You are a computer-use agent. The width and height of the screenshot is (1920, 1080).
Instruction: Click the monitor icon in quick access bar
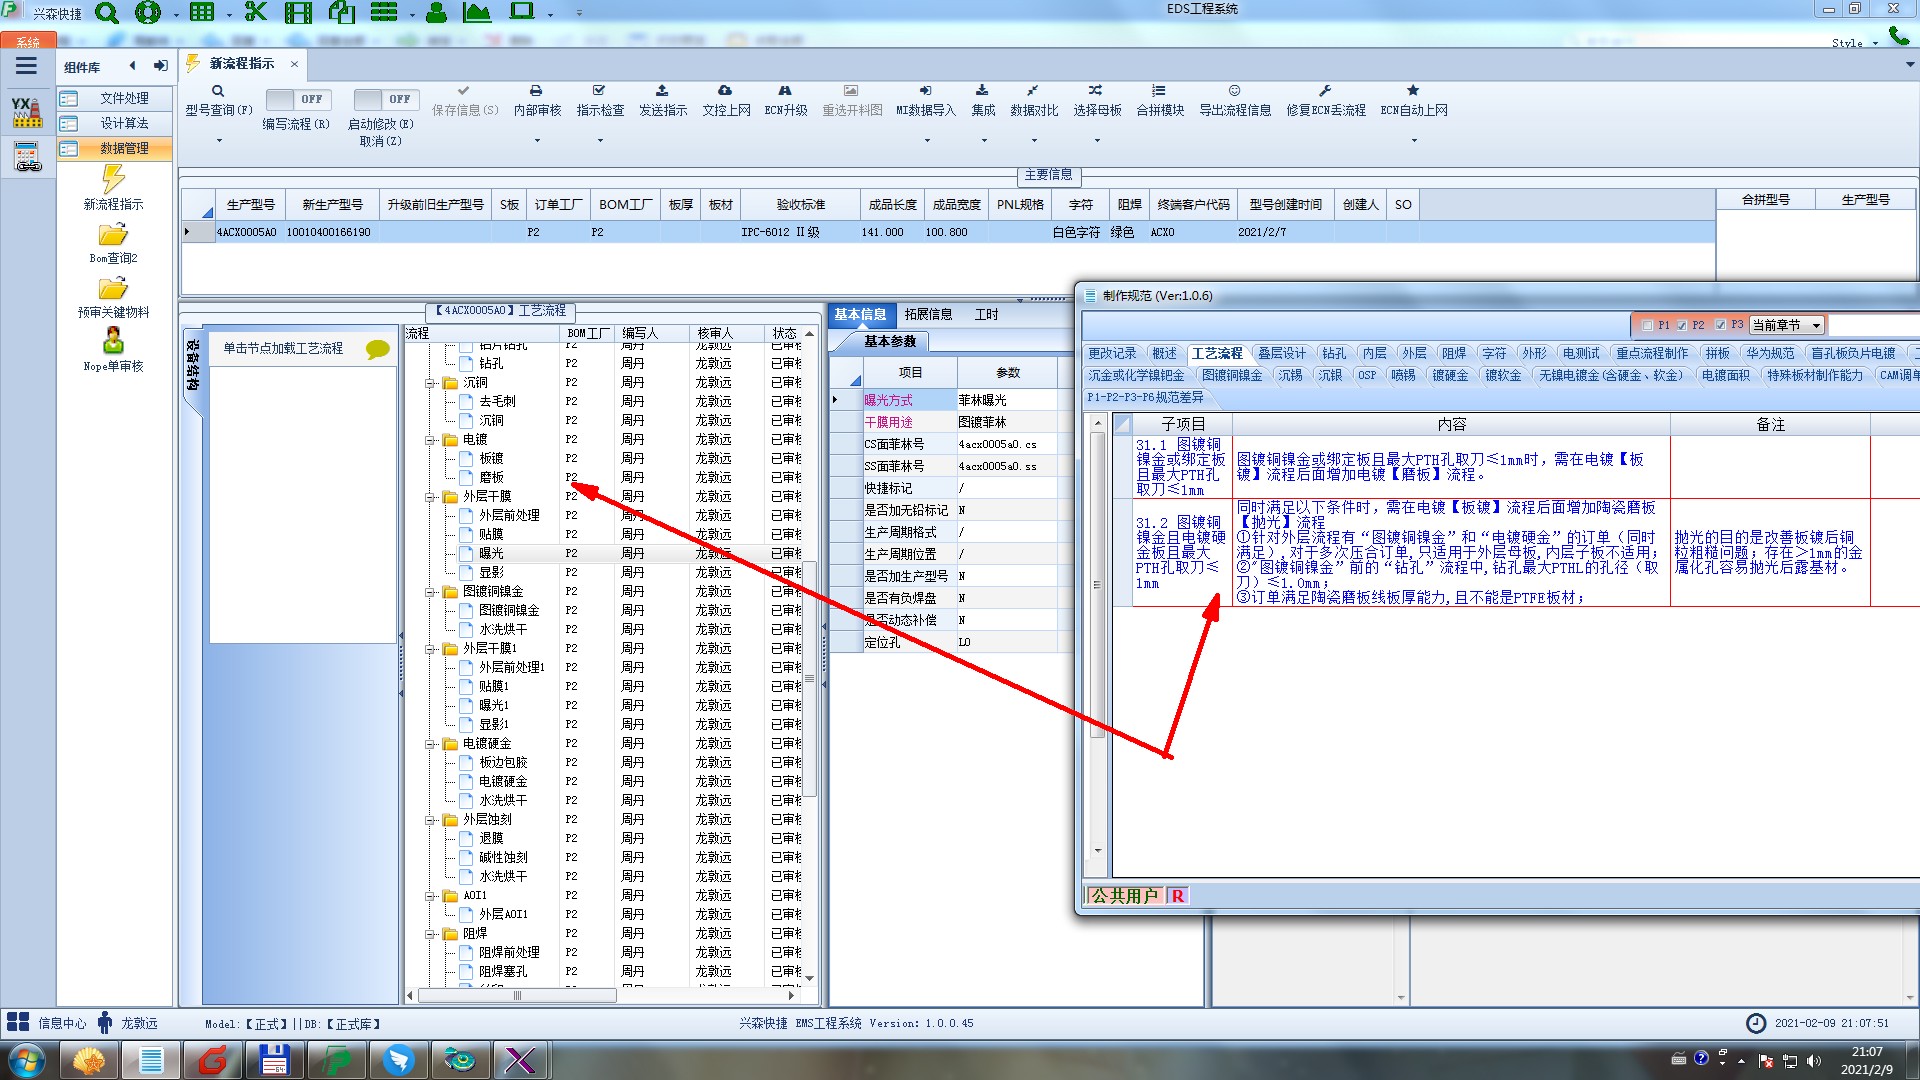coord(522,12)
